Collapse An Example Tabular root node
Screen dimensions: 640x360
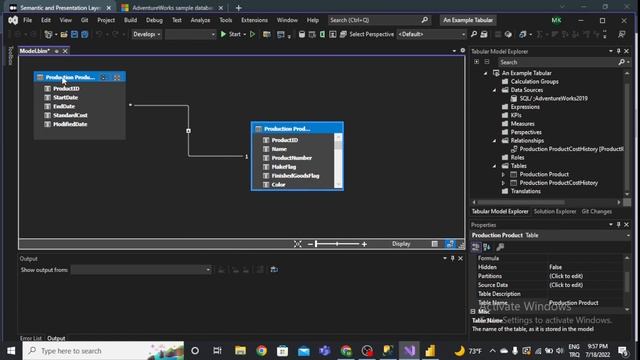[x=485, y=73]
